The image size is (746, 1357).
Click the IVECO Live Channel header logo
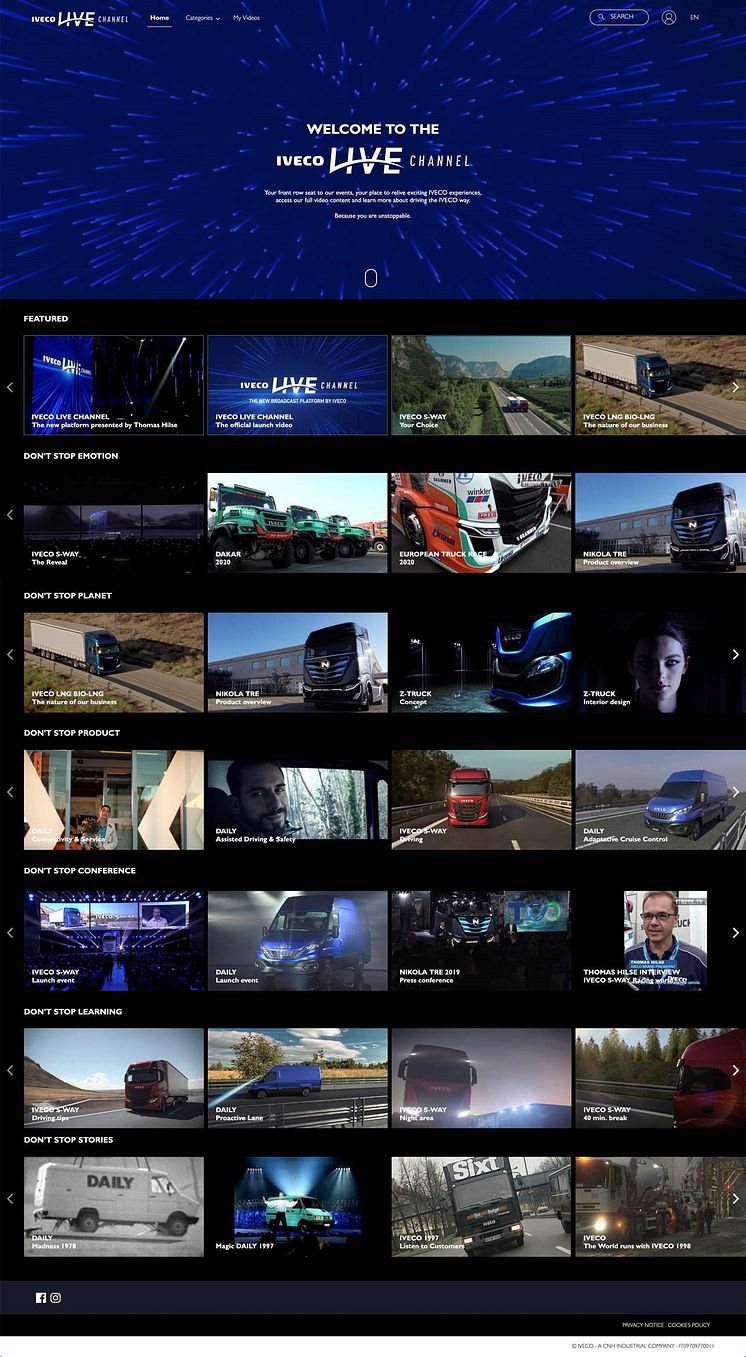(80, 18)
